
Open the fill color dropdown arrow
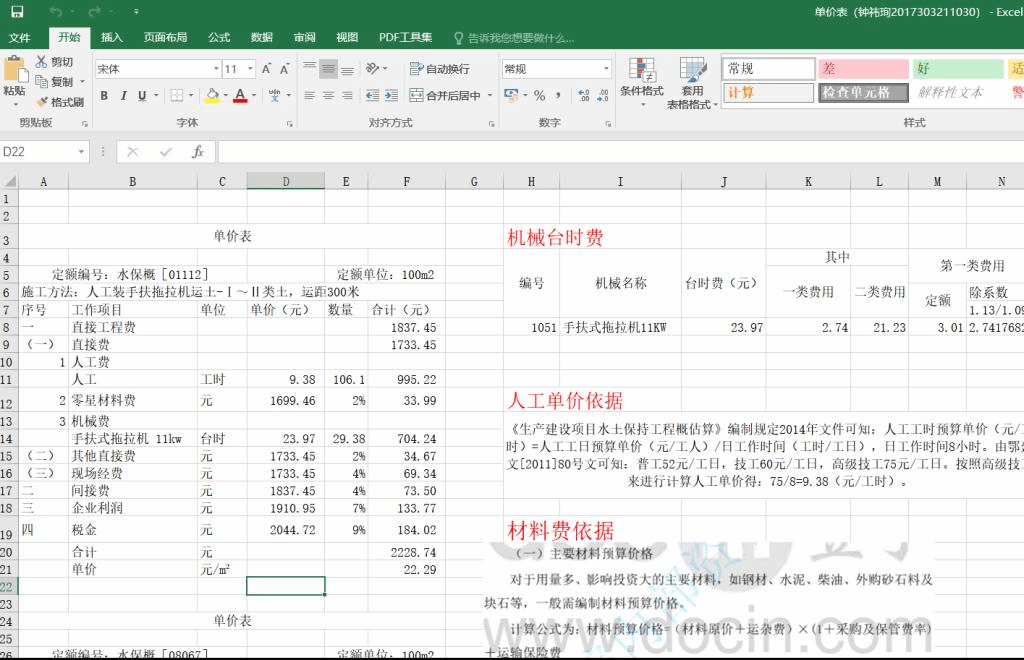(226, 95)
